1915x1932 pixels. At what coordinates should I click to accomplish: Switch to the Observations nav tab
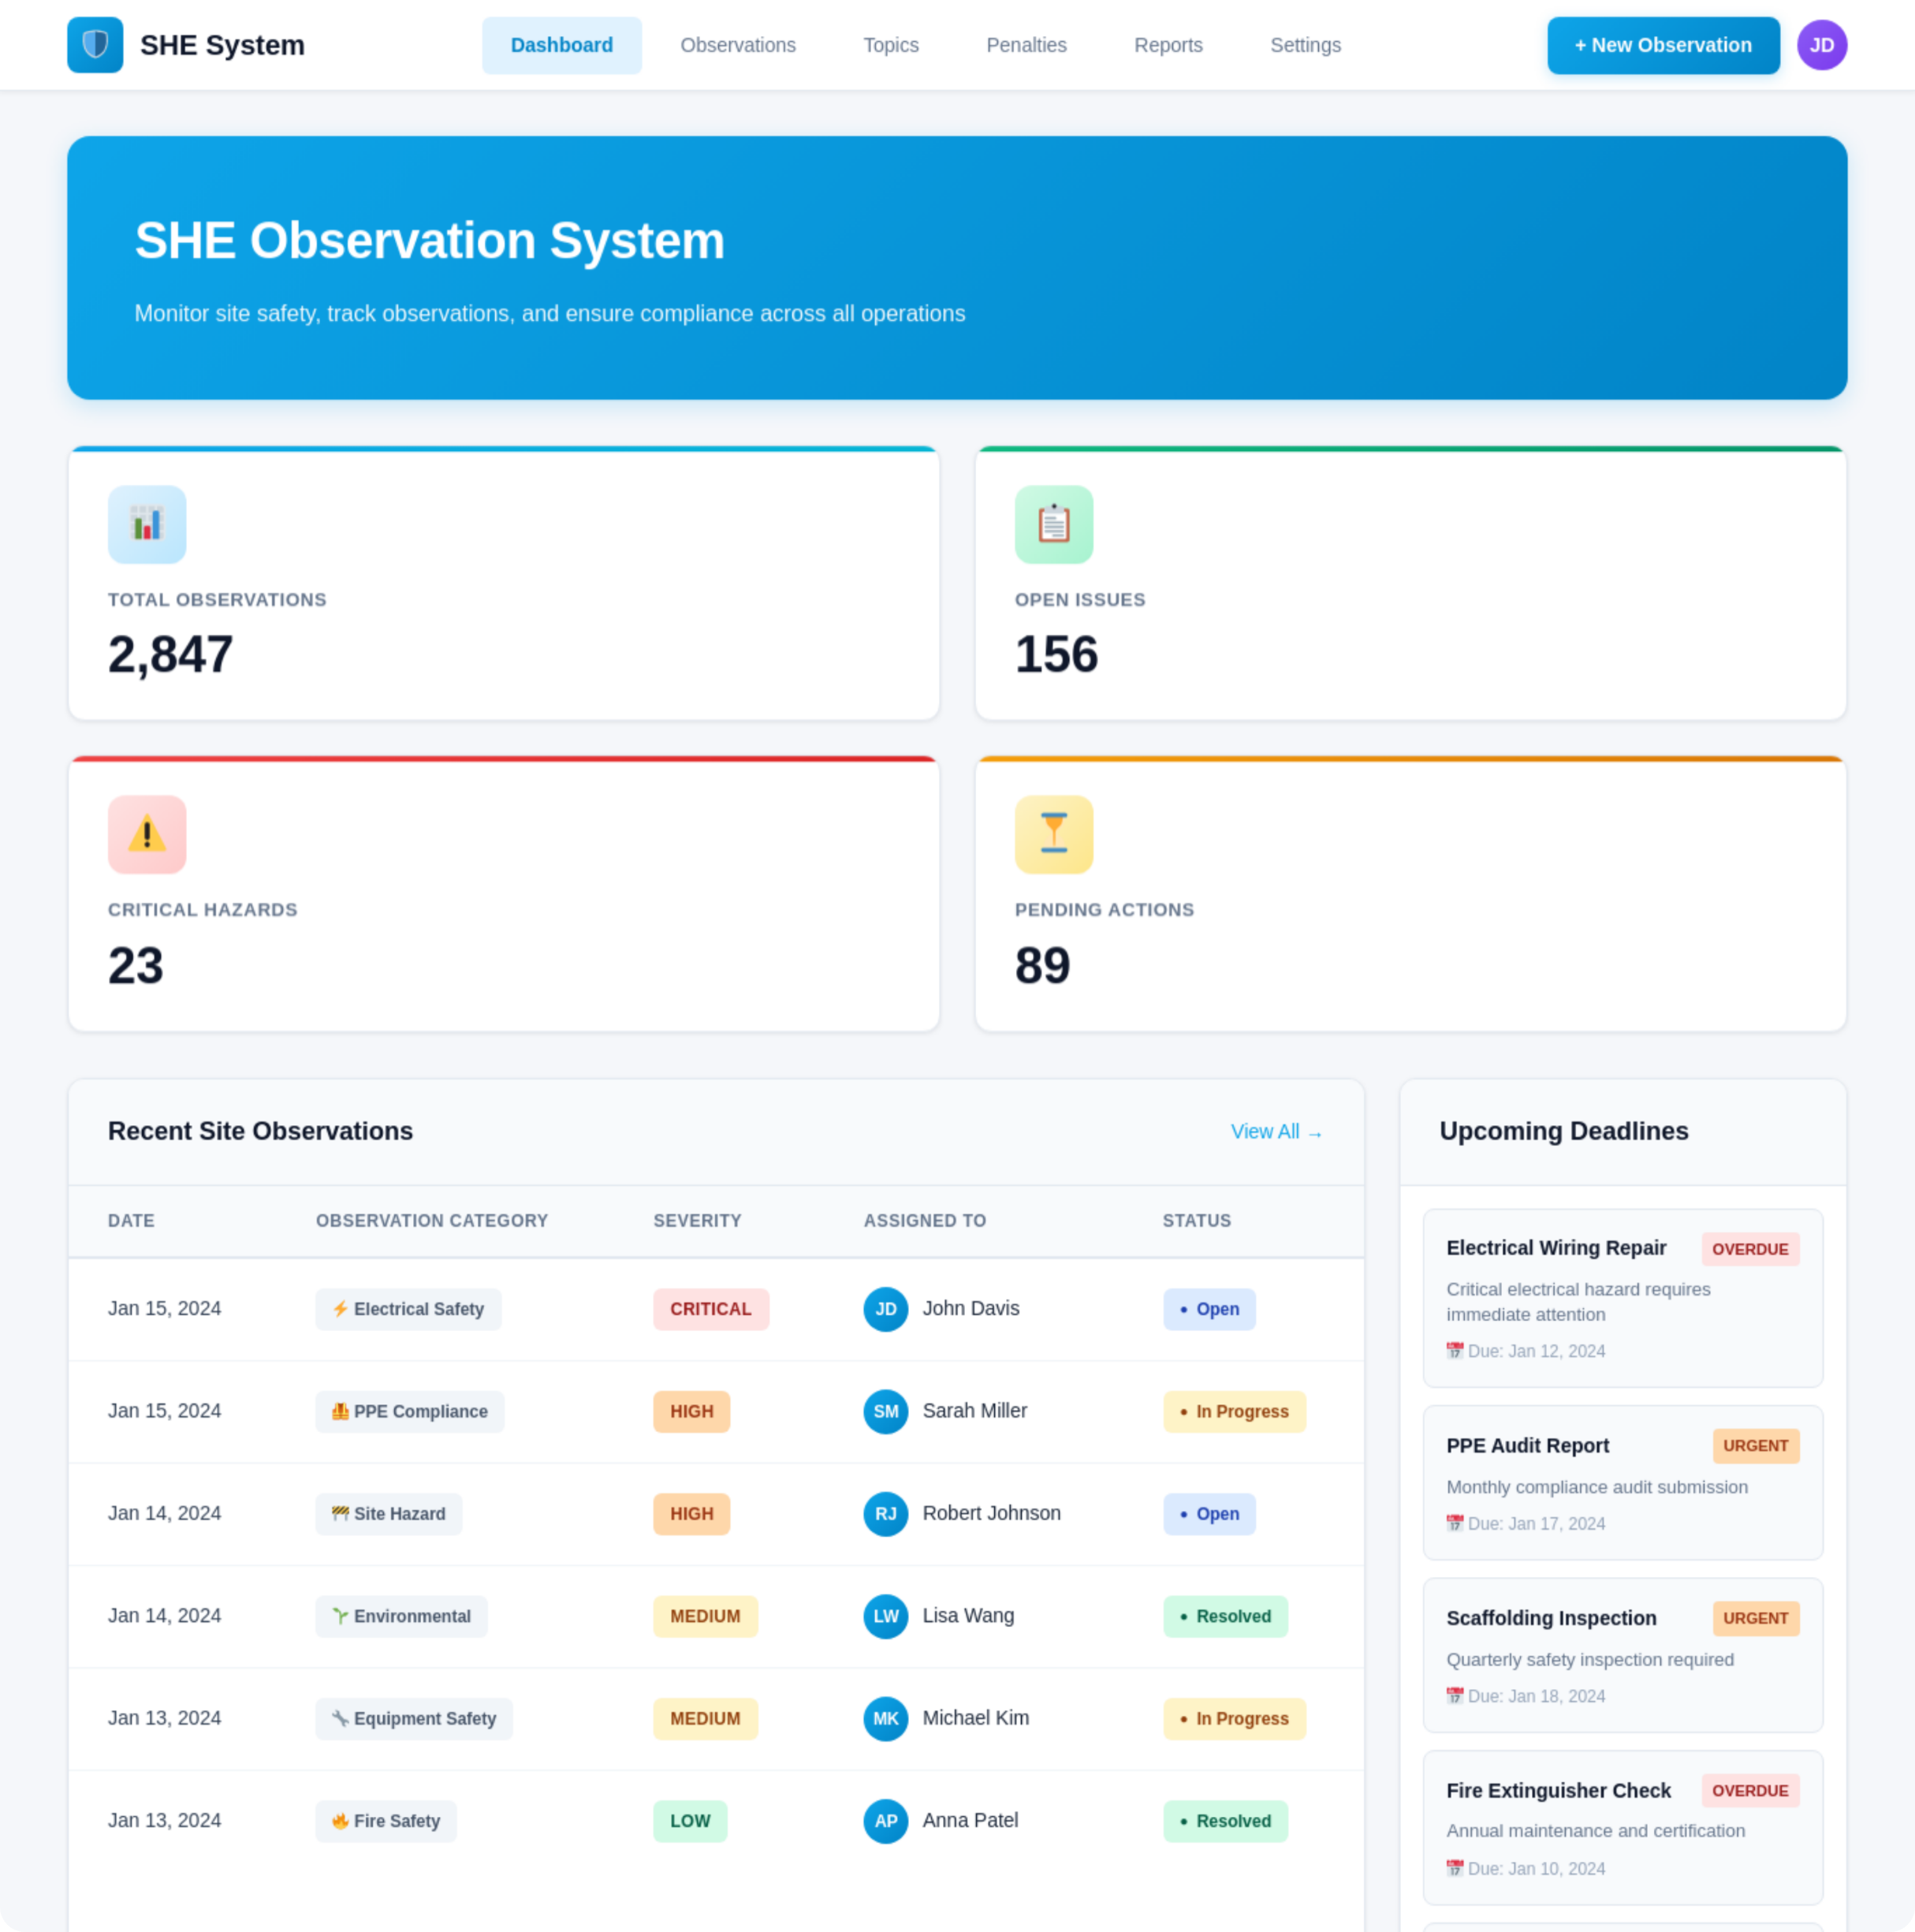tap(738, 45)
